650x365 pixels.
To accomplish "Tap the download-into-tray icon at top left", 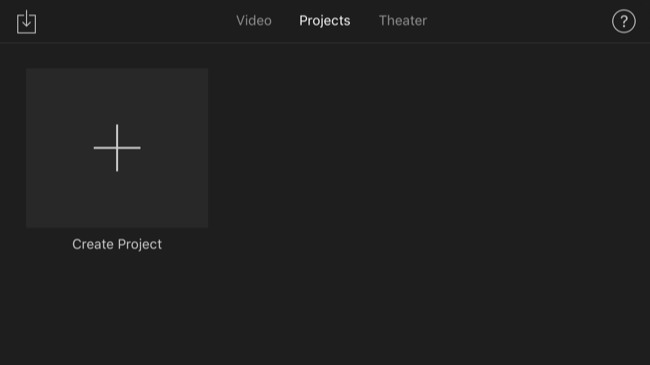I will point(27,22).
